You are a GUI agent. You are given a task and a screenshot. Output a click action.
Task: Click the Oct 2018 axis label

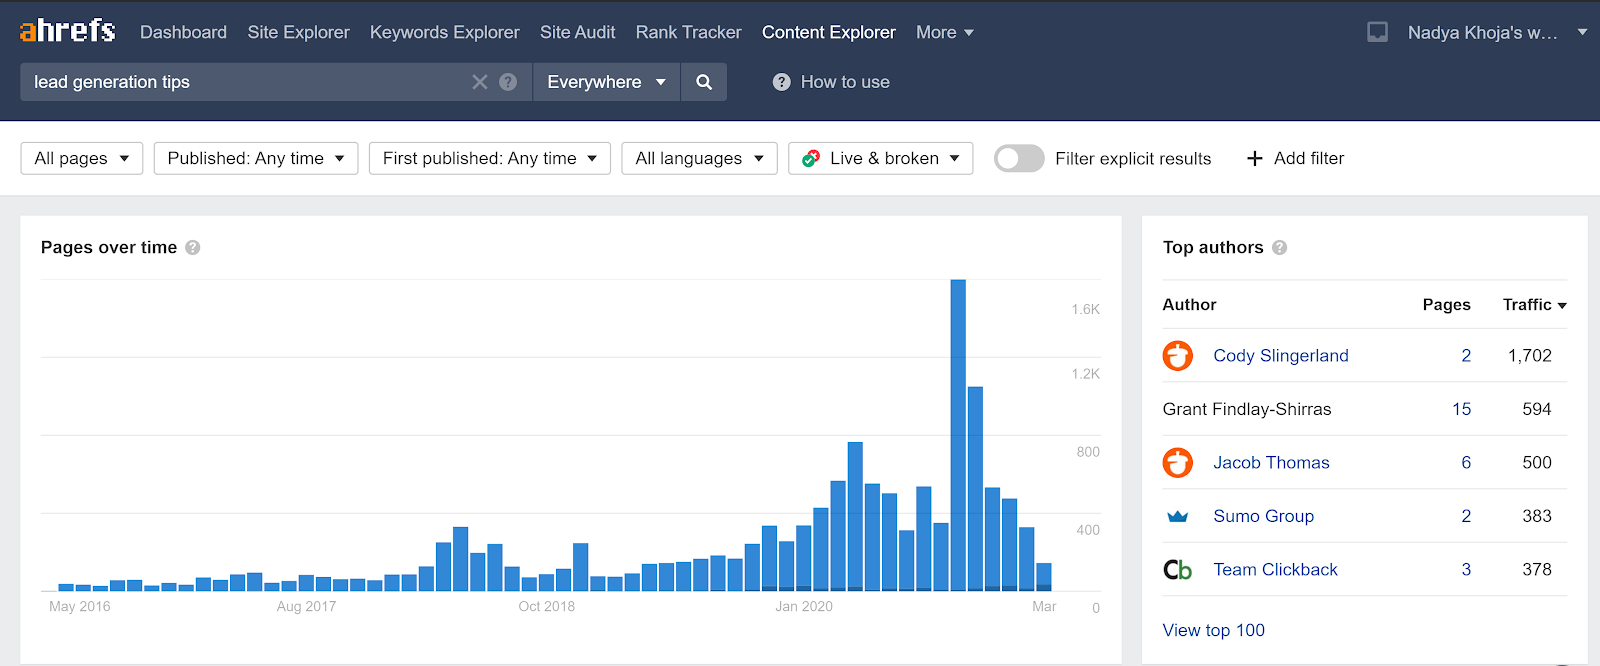(x=546, y=606)
